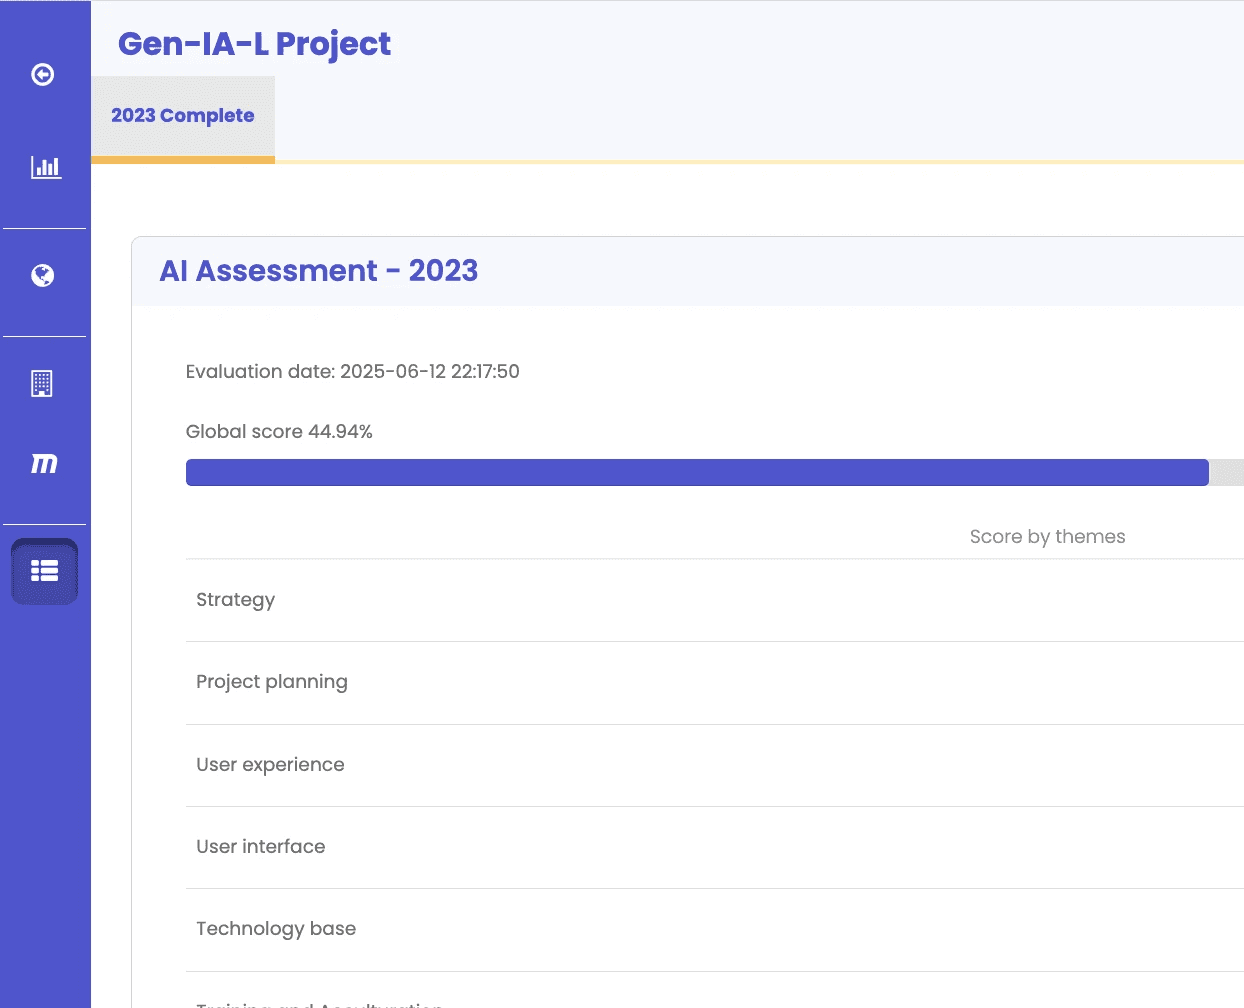Click the Global score 44.94% label
The height and width of the screenshot is (1008, 1244).
(279, 432)
